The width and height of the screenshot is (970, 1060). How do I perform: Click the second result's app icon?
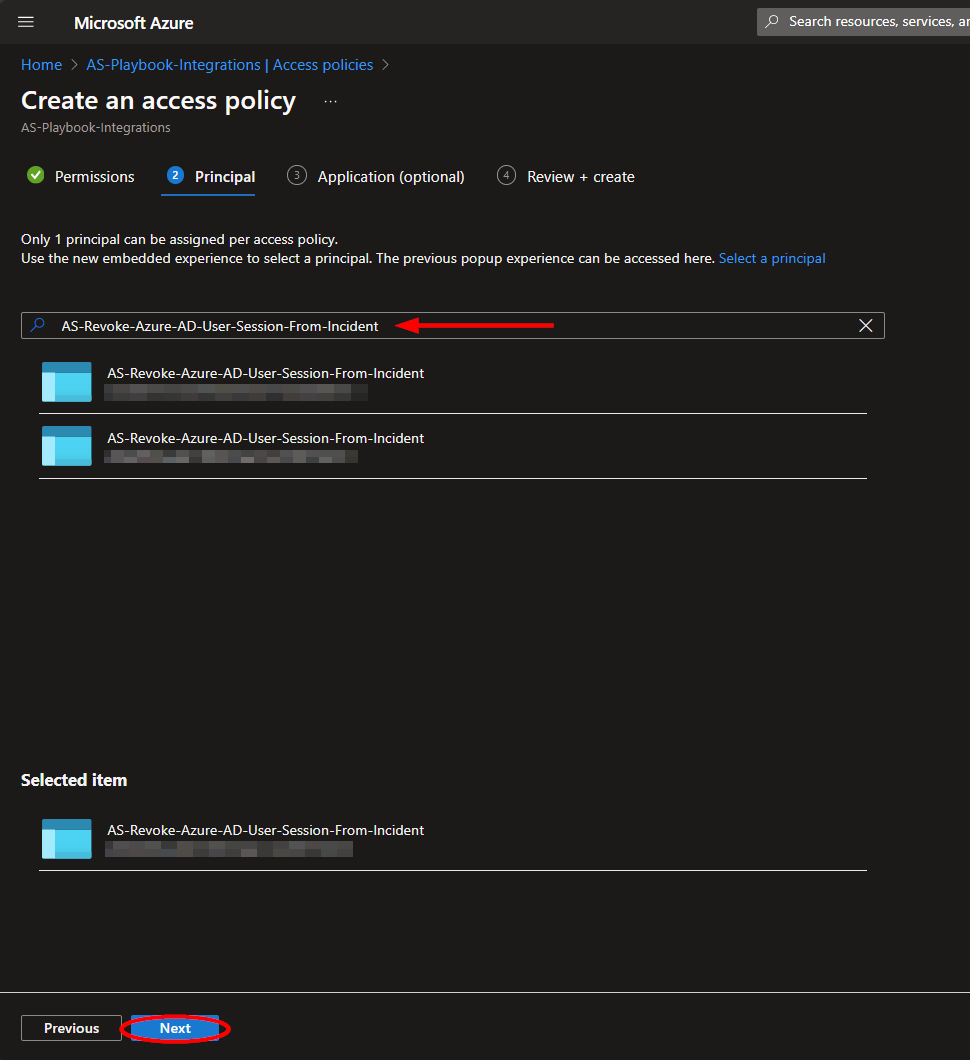point(67,446)
